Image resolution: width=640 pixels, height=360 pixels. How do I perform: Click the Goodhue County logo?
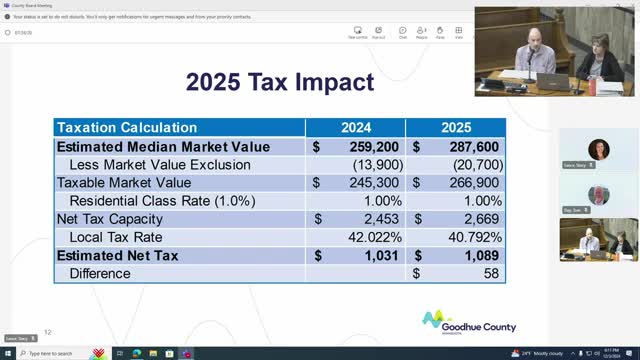469,322
